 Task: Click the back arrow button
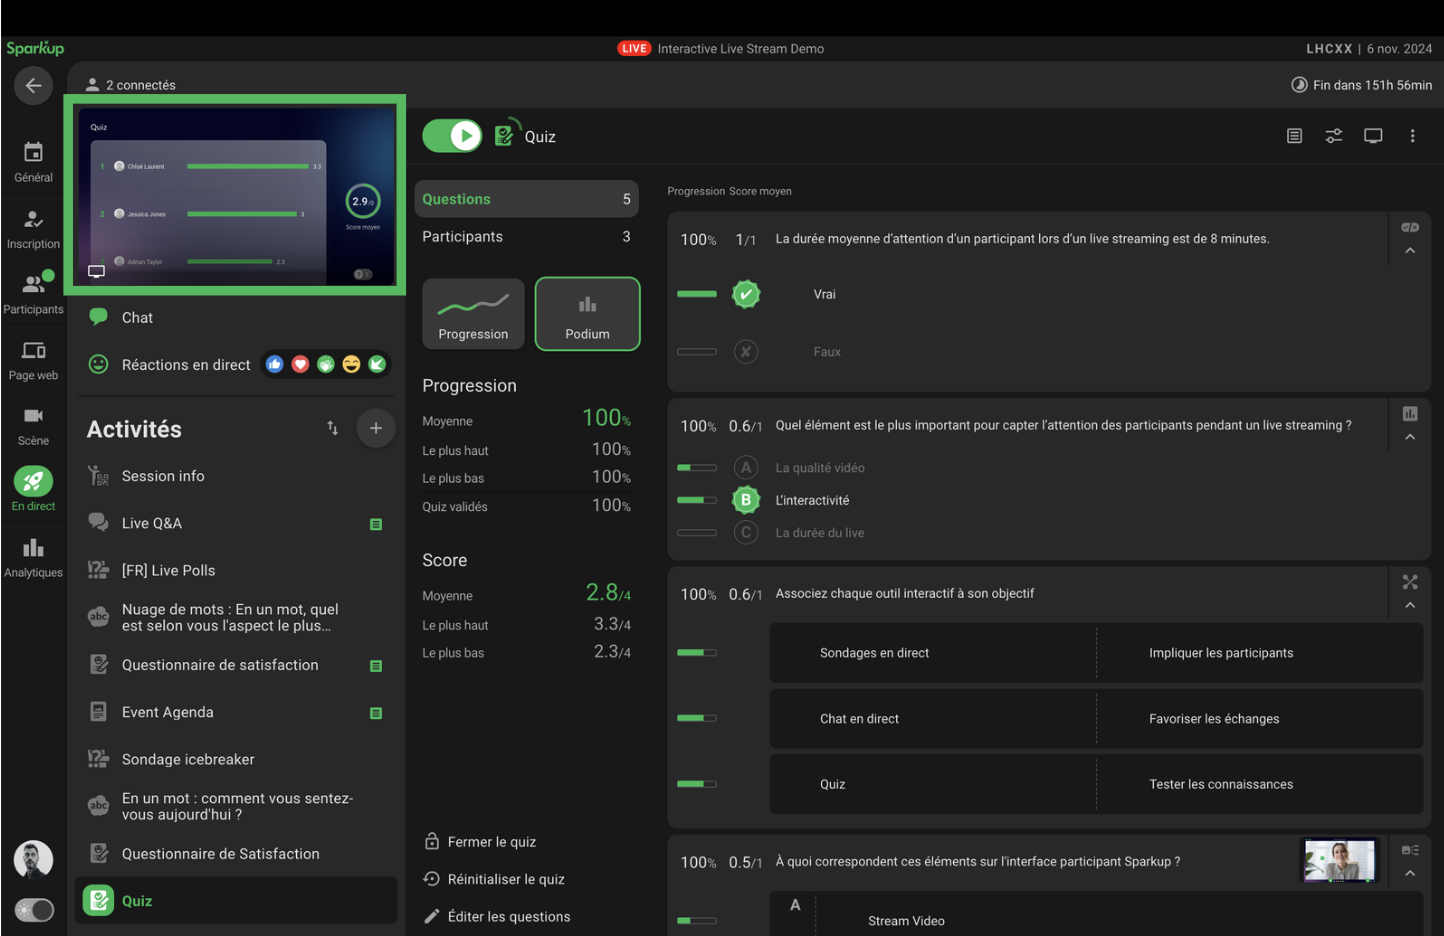tap(33, 86)
